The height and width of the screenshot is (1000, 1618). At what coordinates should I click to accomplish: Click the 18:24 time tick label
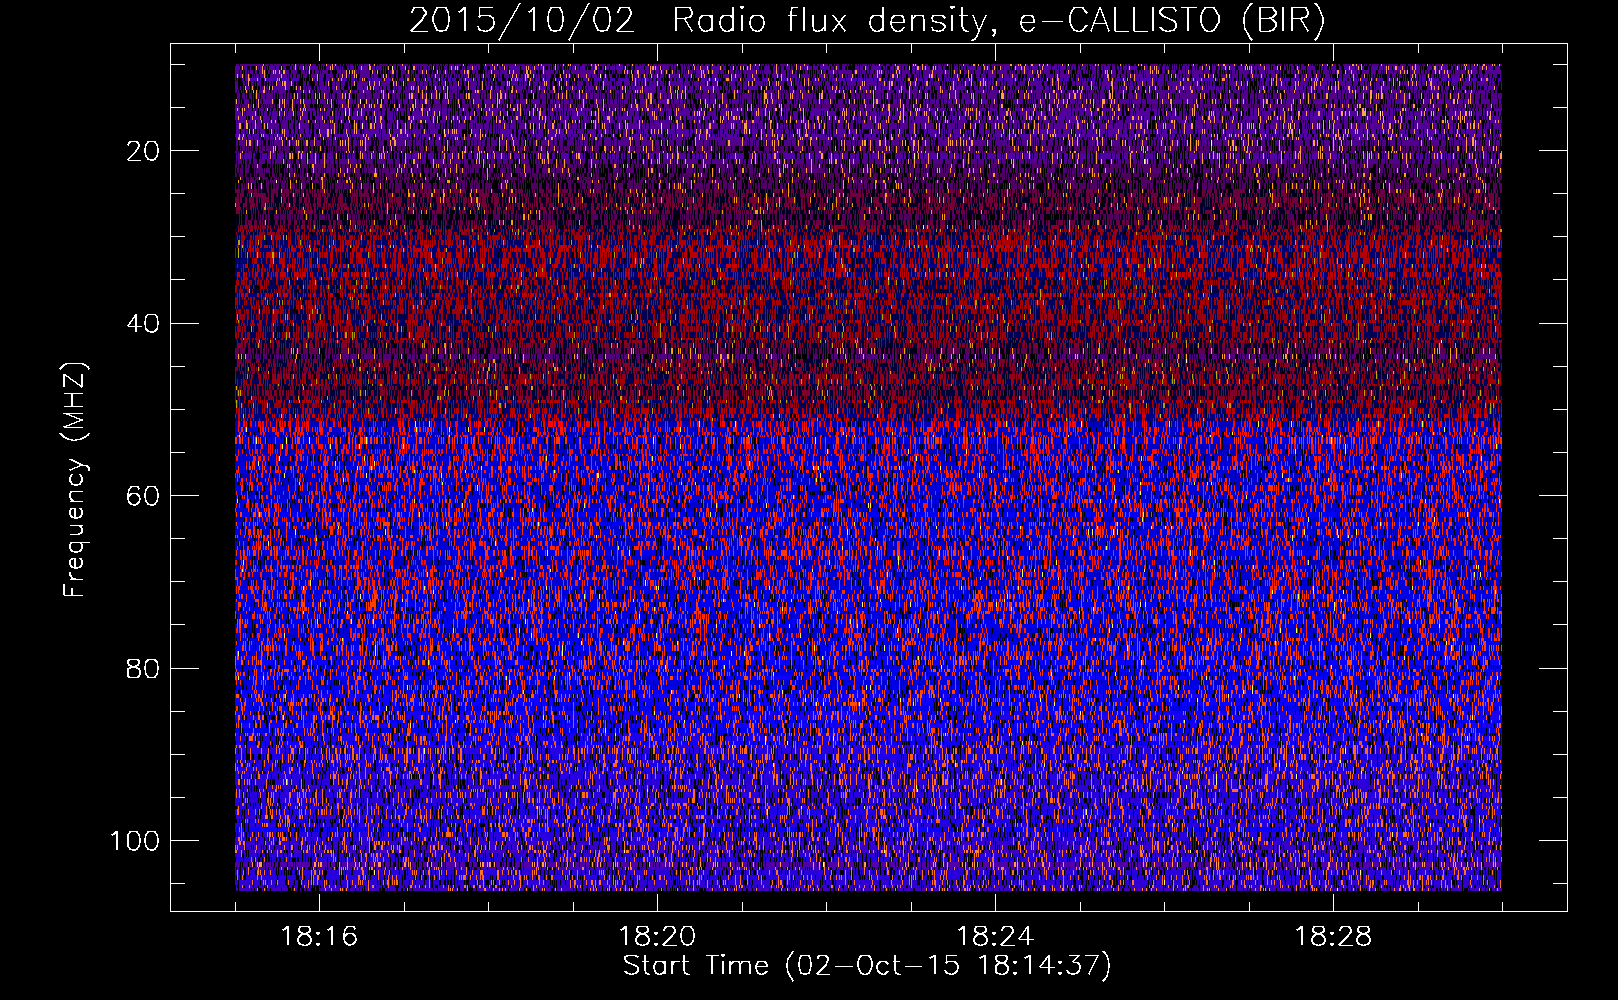[x=995, y=937]
